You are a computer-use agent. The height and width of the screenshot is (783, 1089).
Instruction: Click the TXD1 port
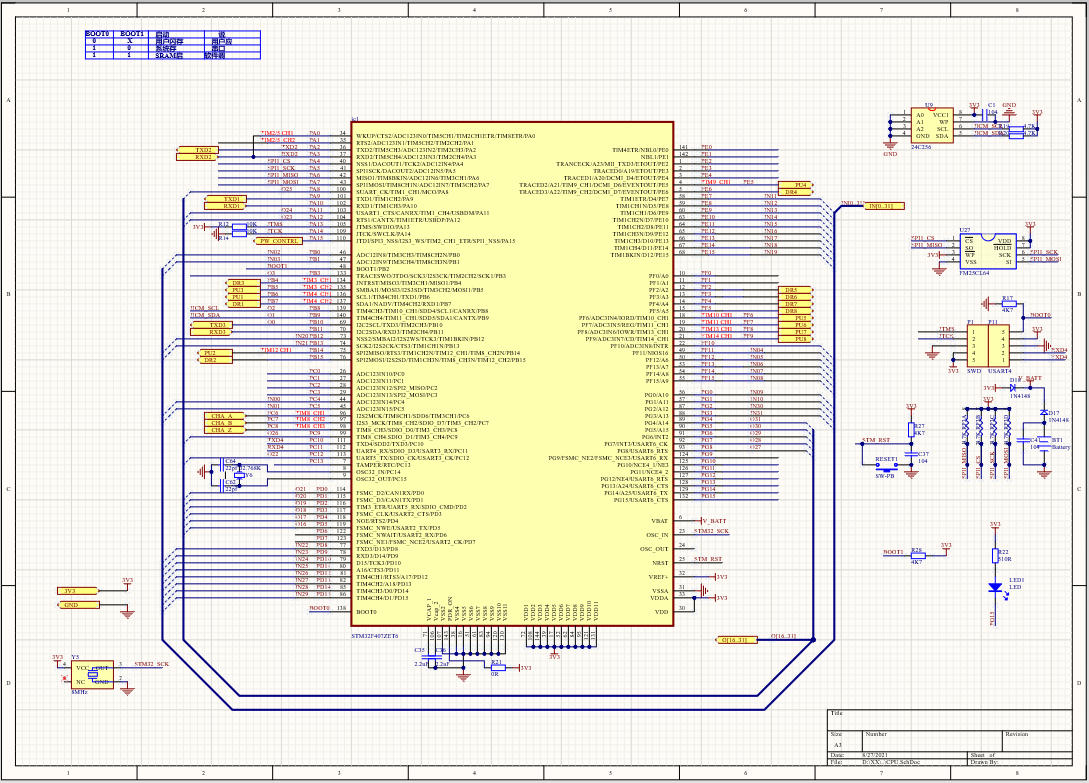[x=225, y=199]
